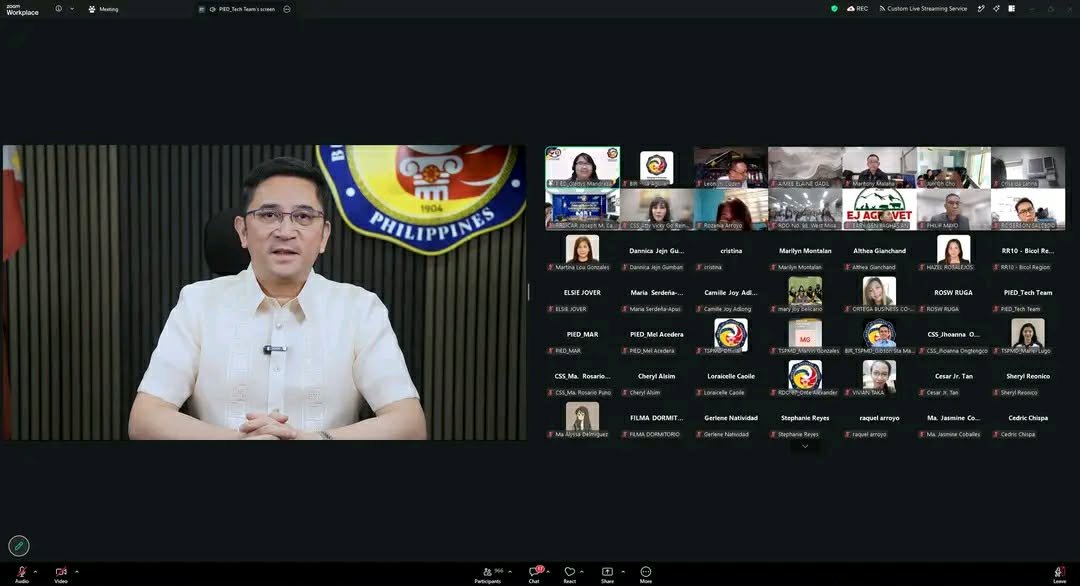Select the PIED_Mel Acedera tile
Viewport: 1080px width, 586px height.
pyautogui.click(x=656, y=337)
